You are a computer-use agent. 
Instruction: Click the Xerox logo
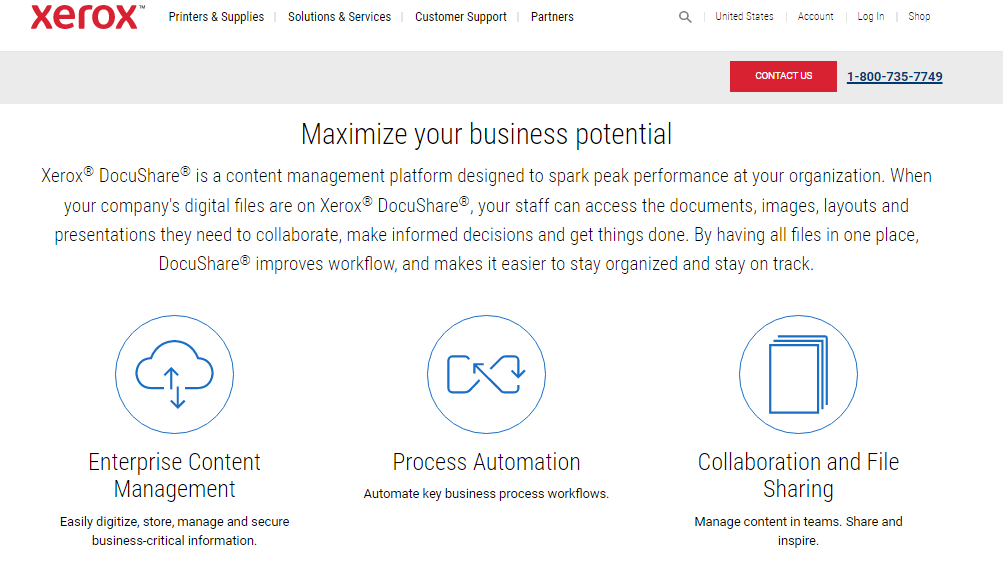pos(85,16)
